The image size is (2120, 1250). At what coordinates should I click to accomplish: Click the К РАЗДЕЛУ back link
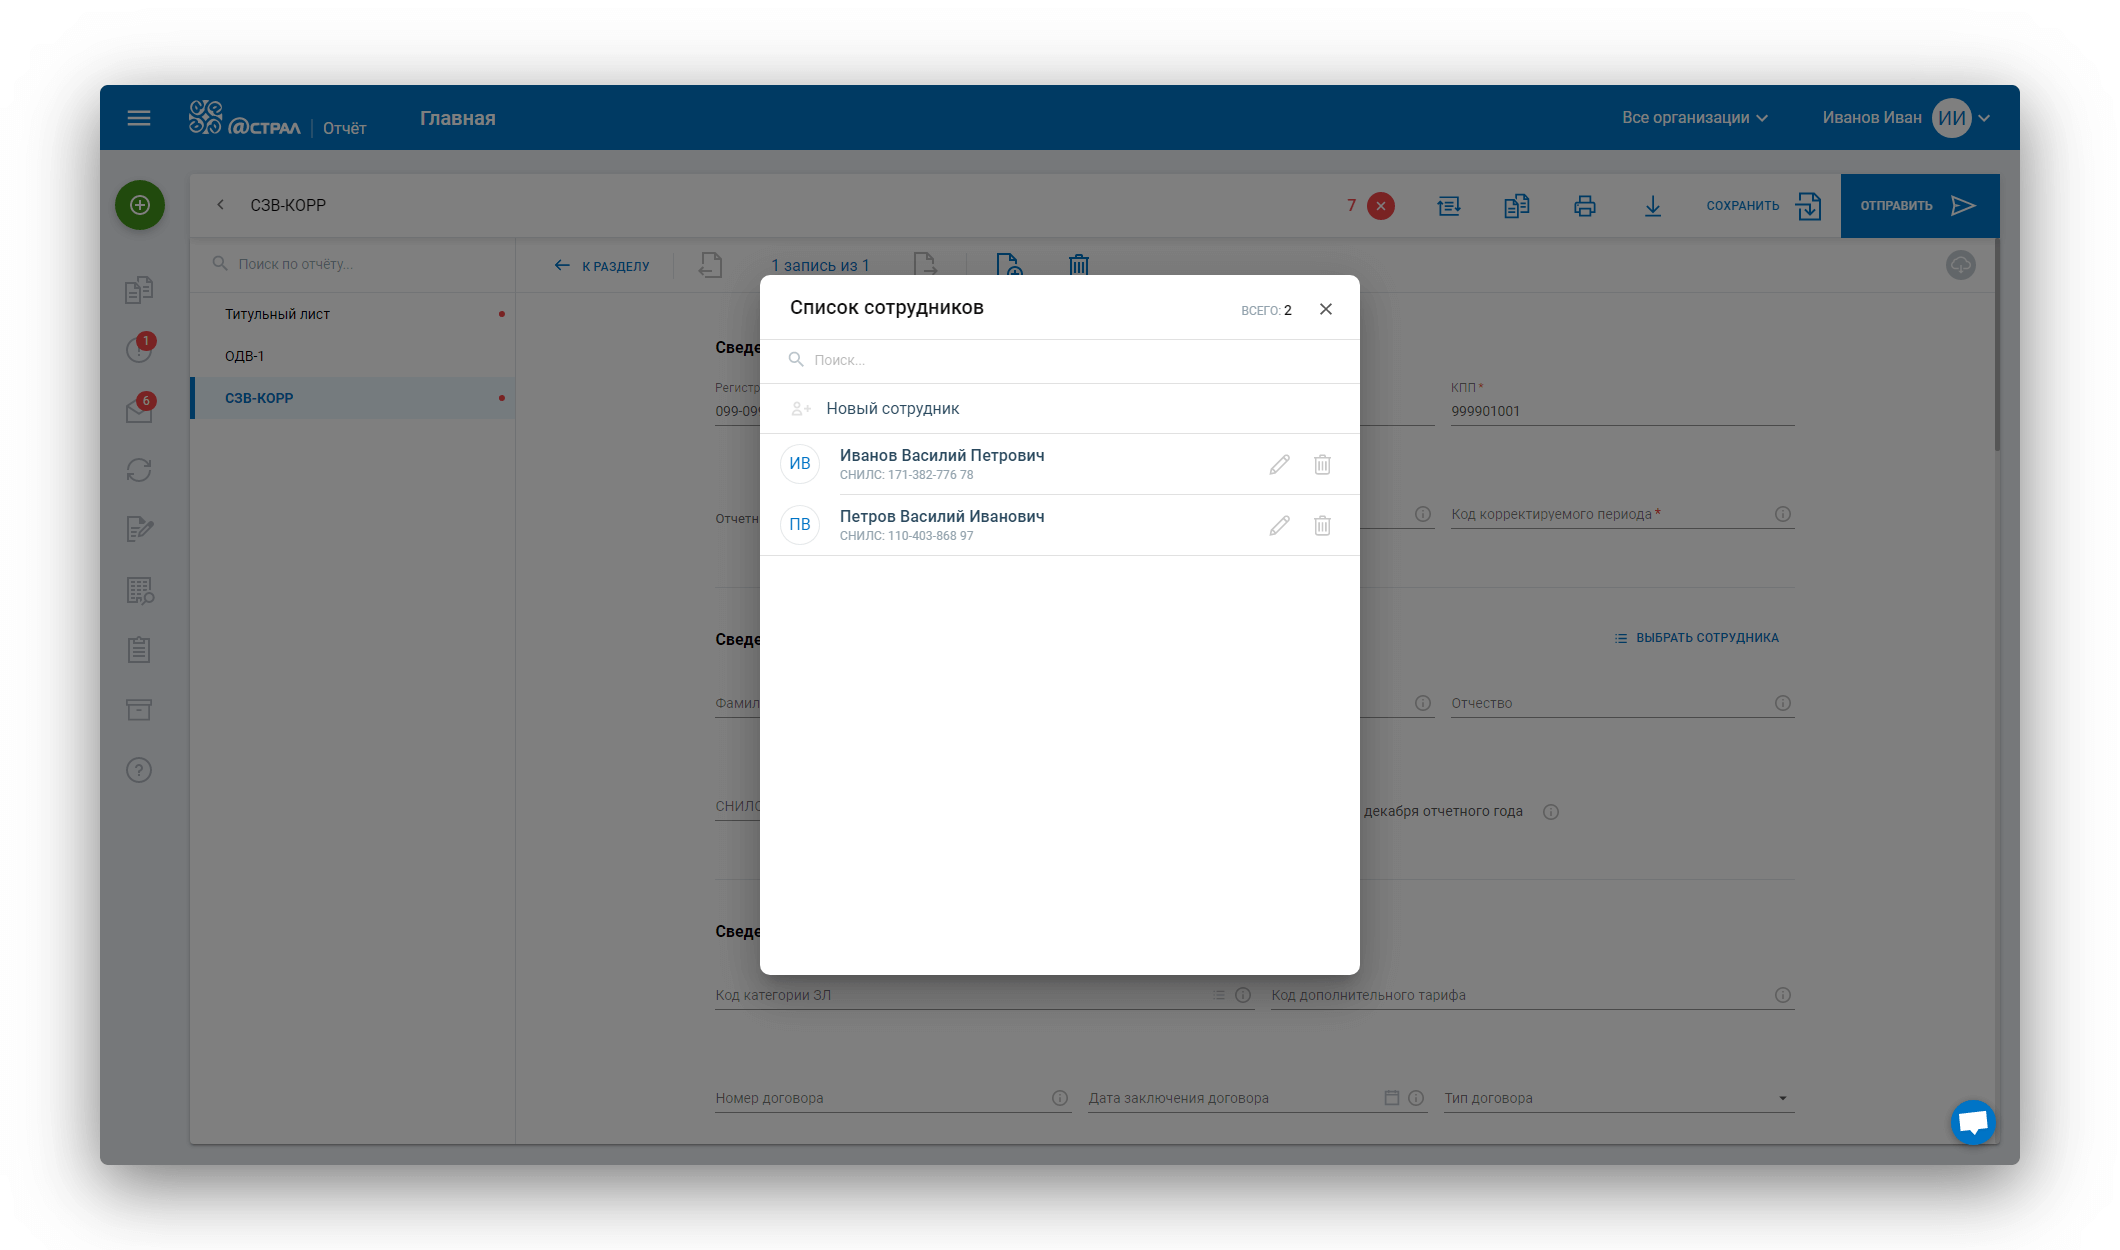pyautogui.click(x=602, y=266)
